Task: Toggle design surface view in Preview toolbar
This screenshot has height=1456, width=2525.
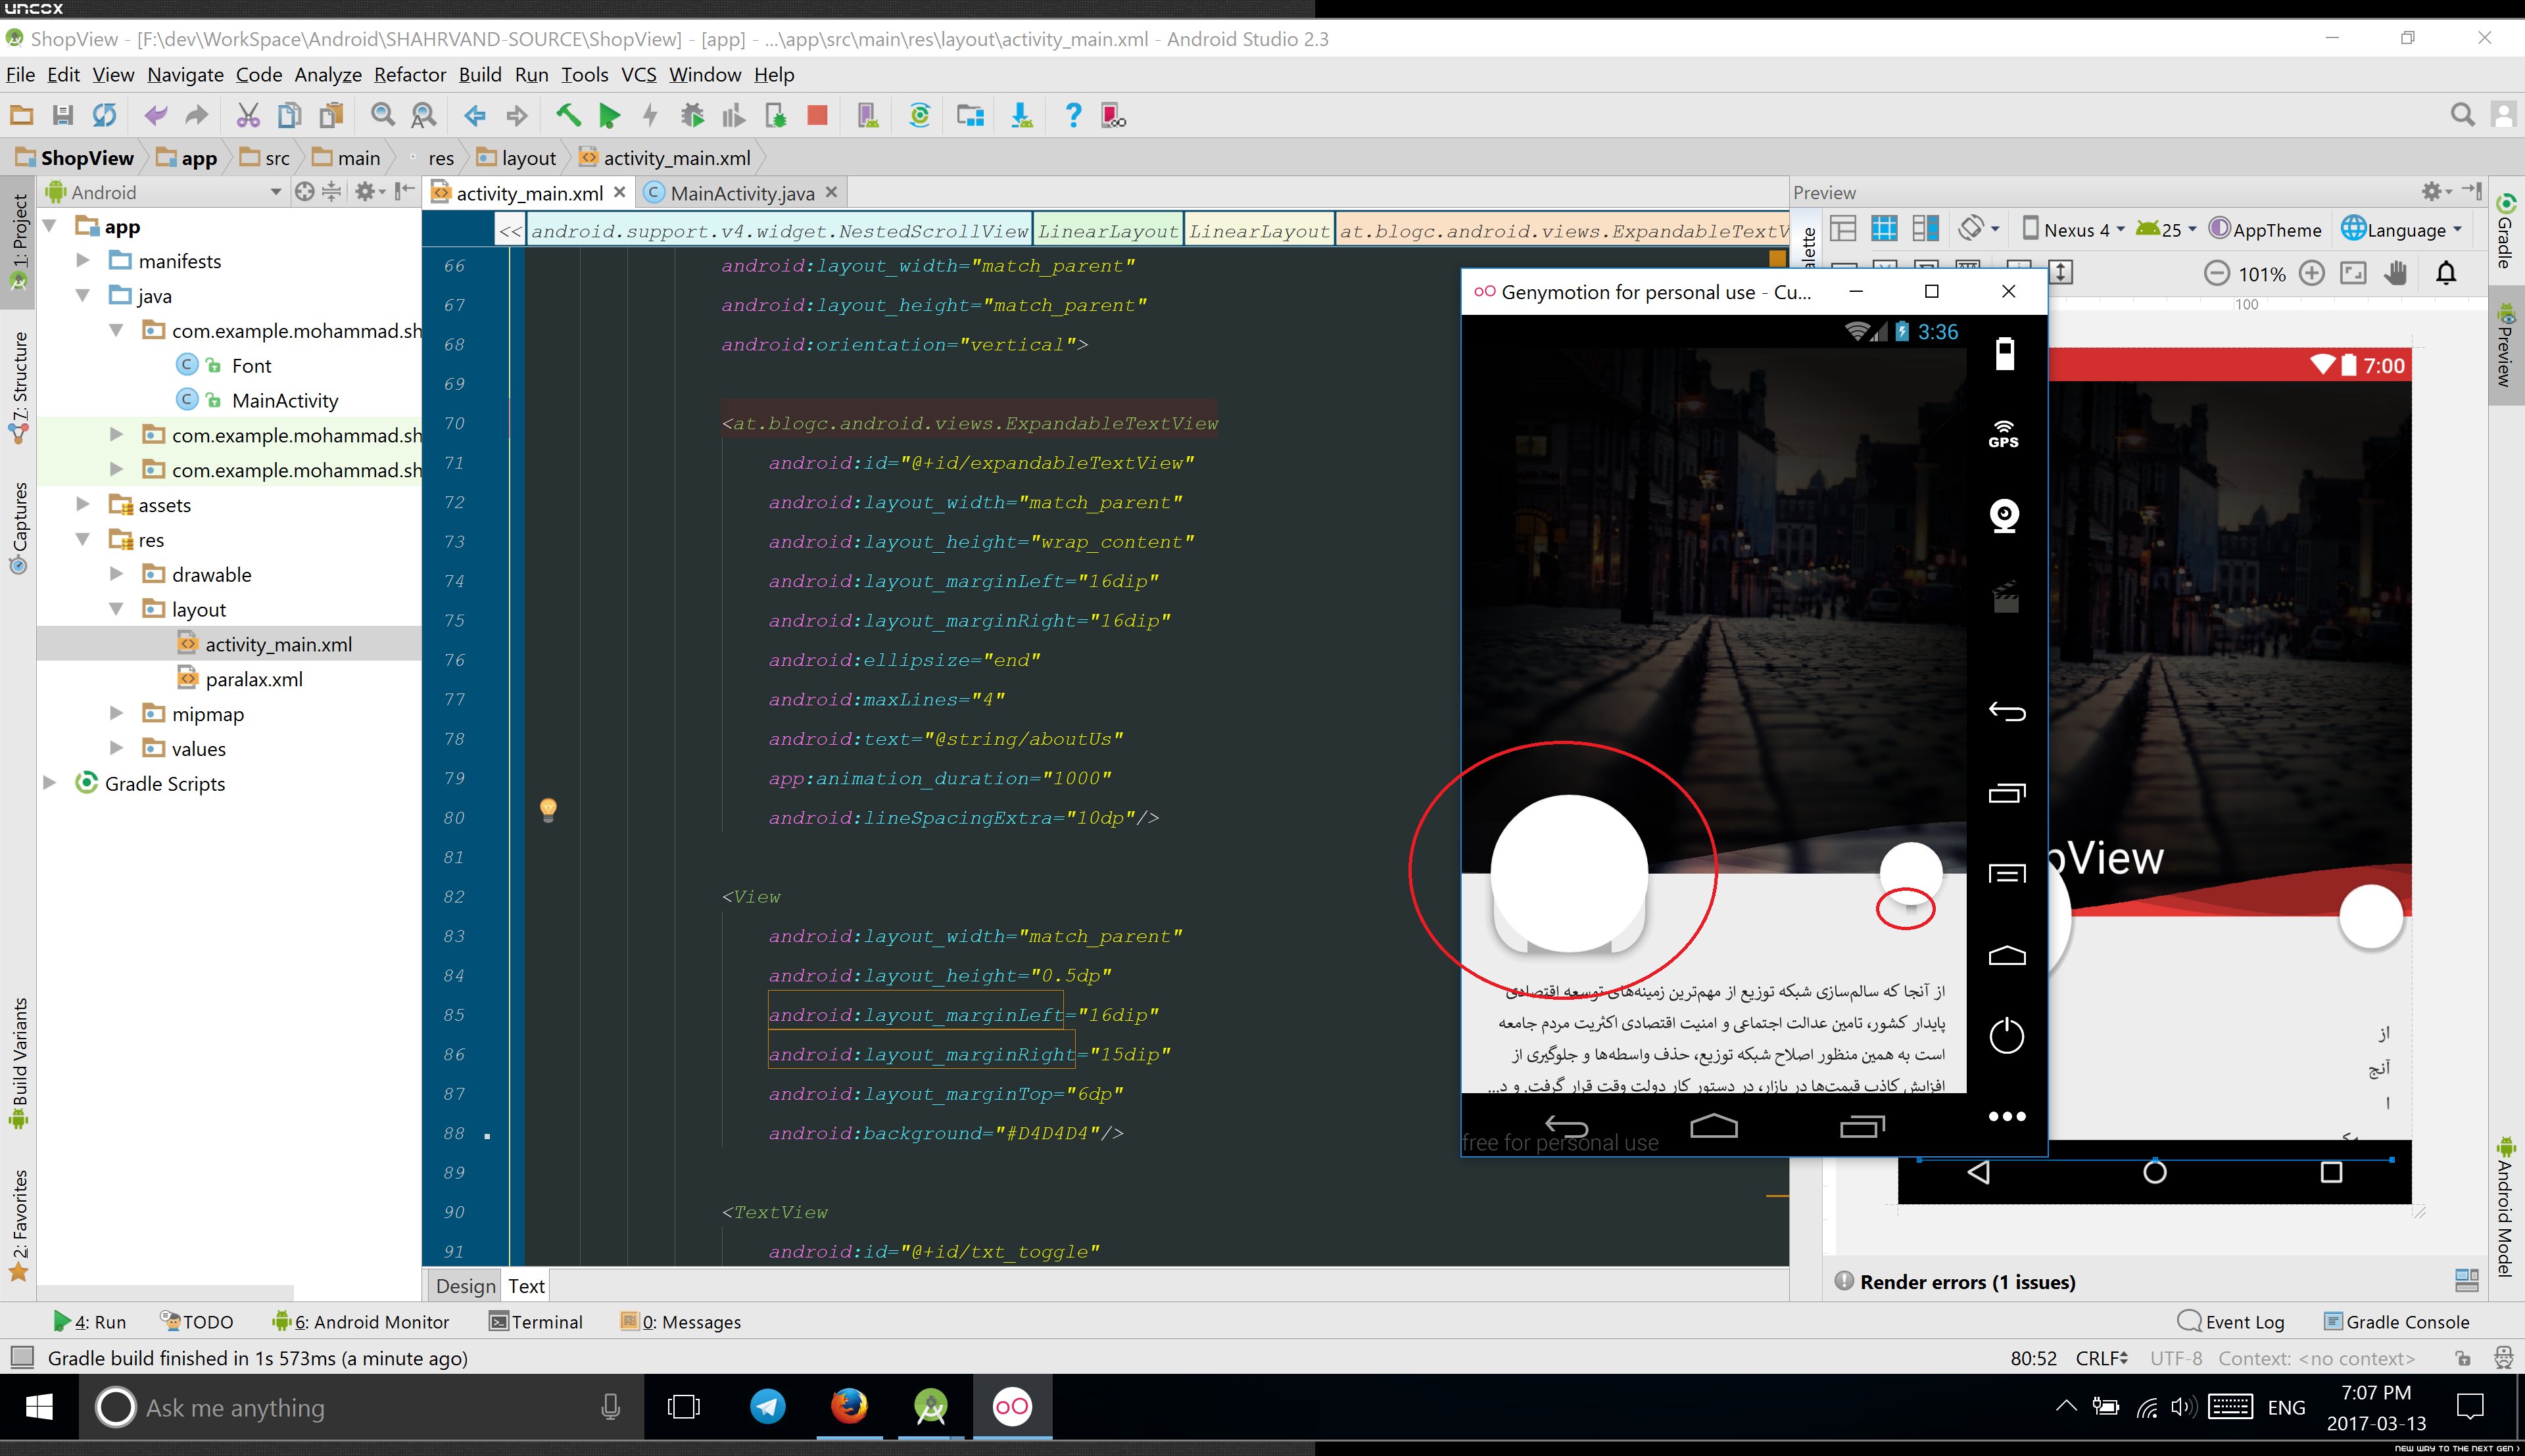Action: coord(1843,229)
